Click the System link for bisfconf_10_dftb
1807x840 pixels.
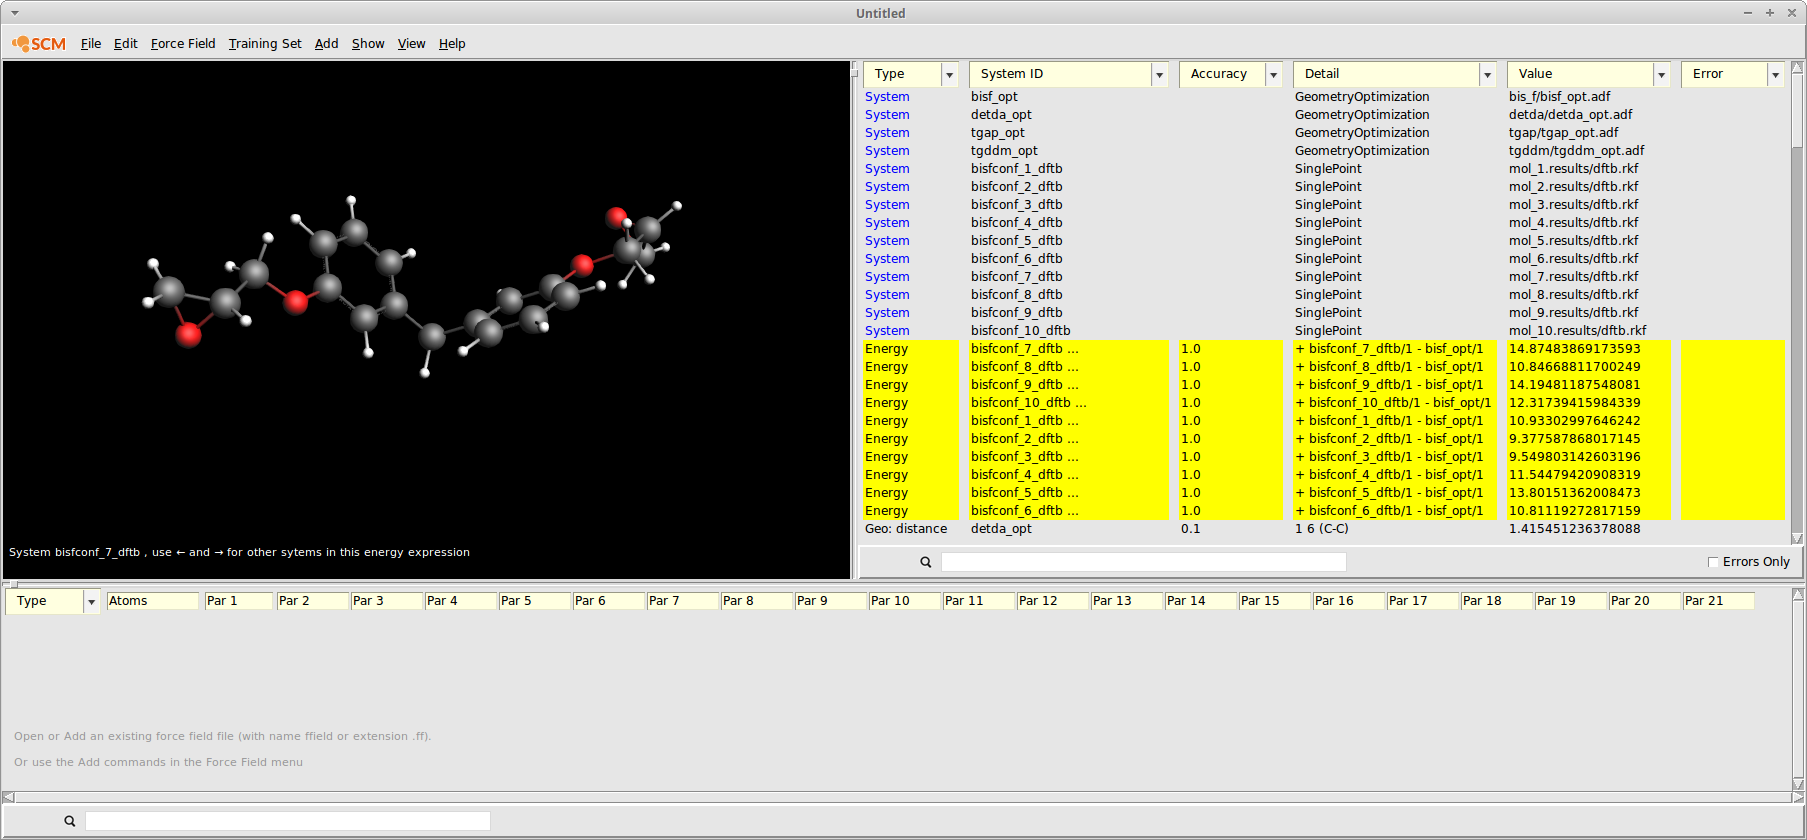click(x=887, y=331)
